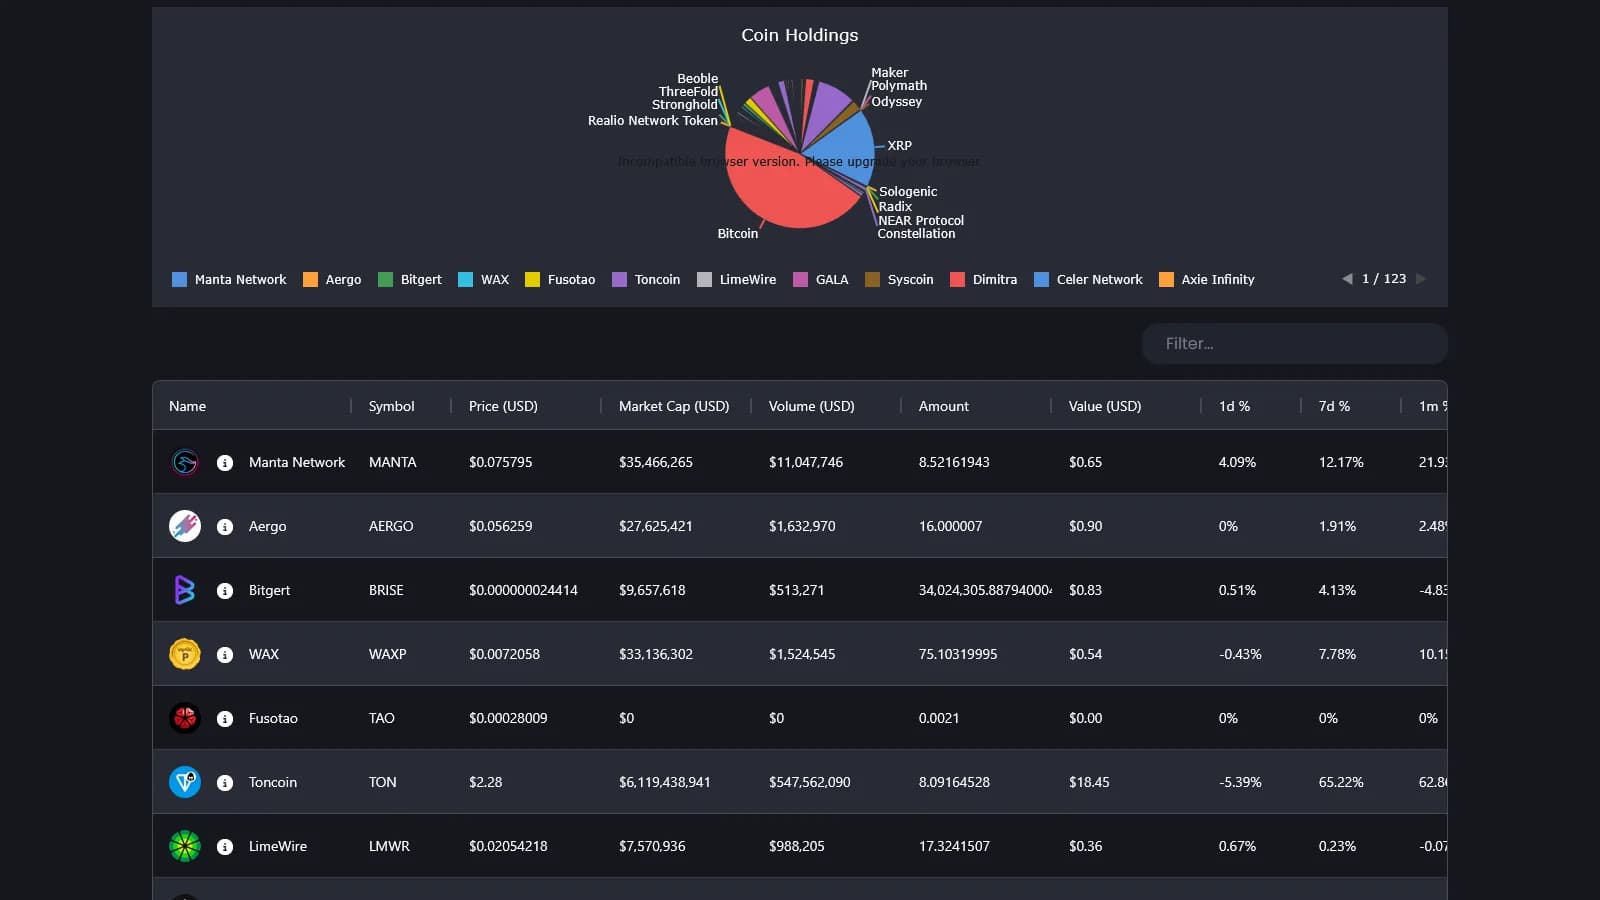Click the LimeWire coin logo
Image resolution: width=1600 pixels, height=900 pixels.
tap(185, 846)
